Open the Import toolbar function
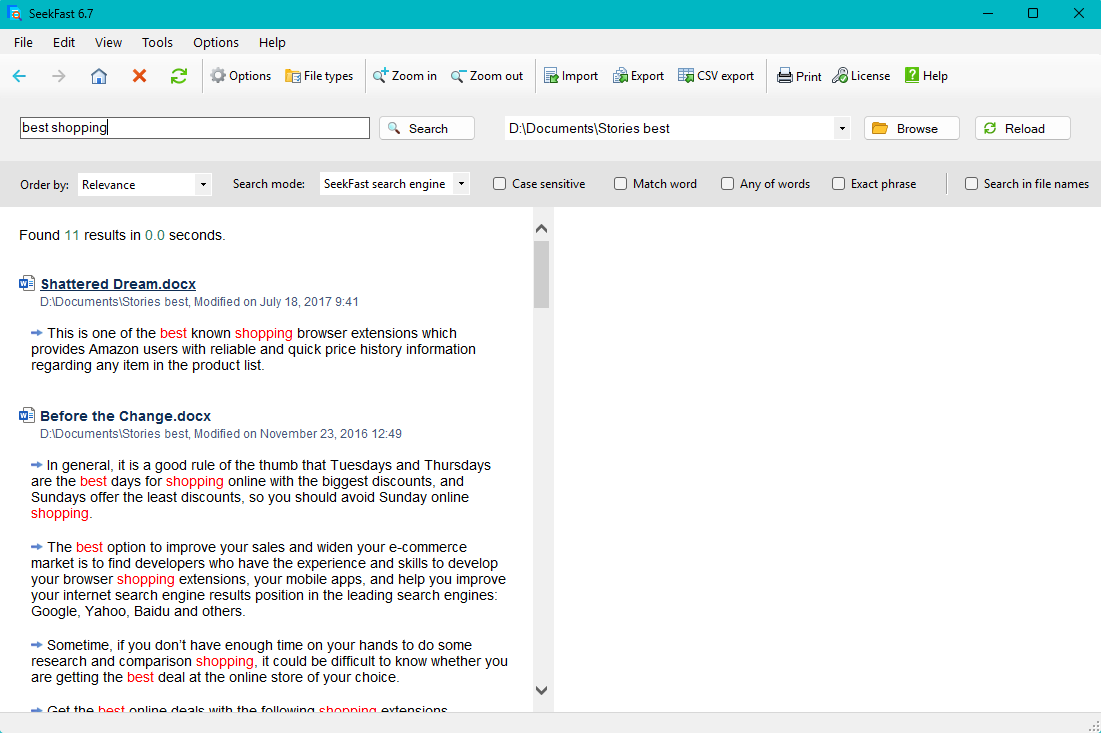 tap(570, 75)
